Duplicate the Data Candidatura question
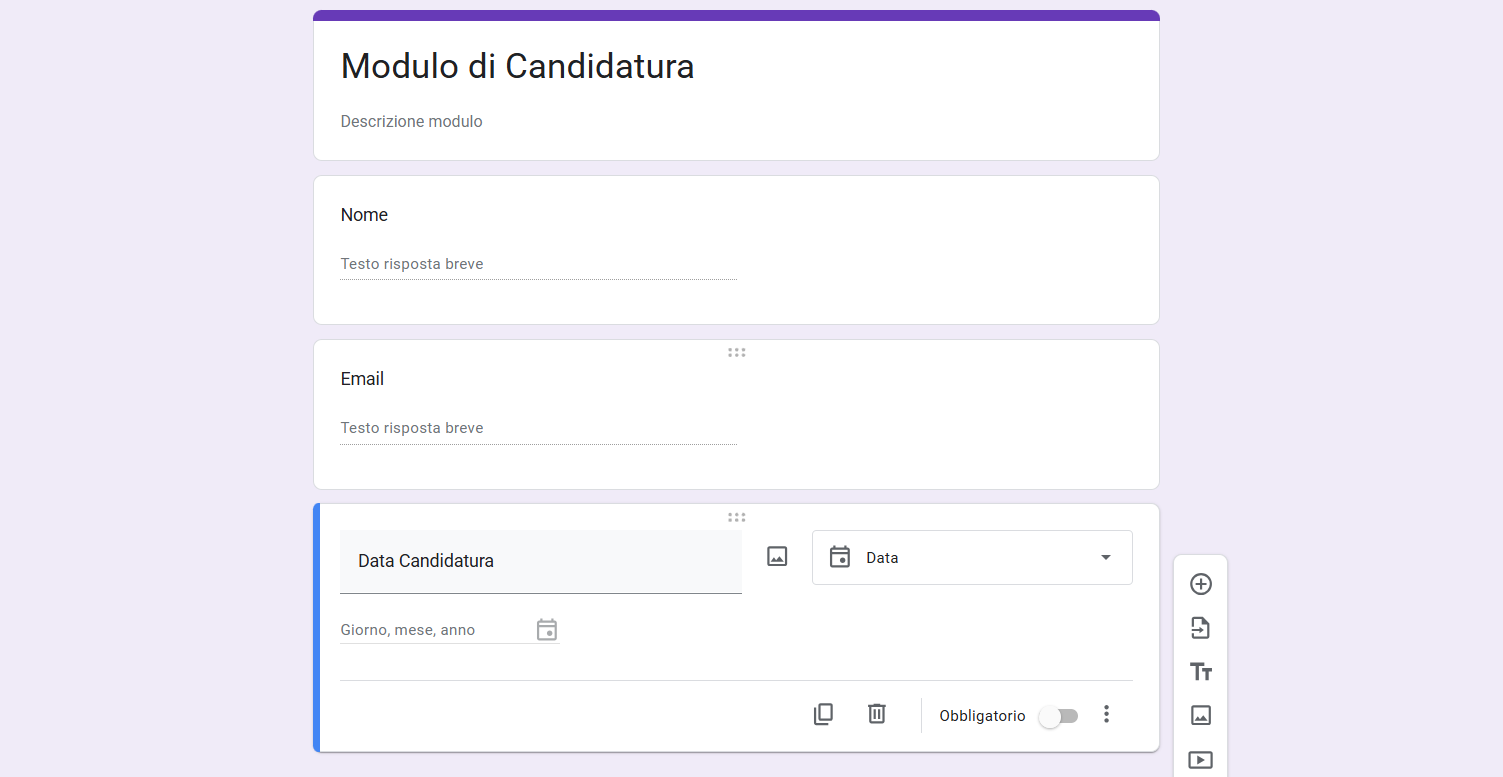The height and width of the screenshot is (777, 1503). click(x=823, y=714)
